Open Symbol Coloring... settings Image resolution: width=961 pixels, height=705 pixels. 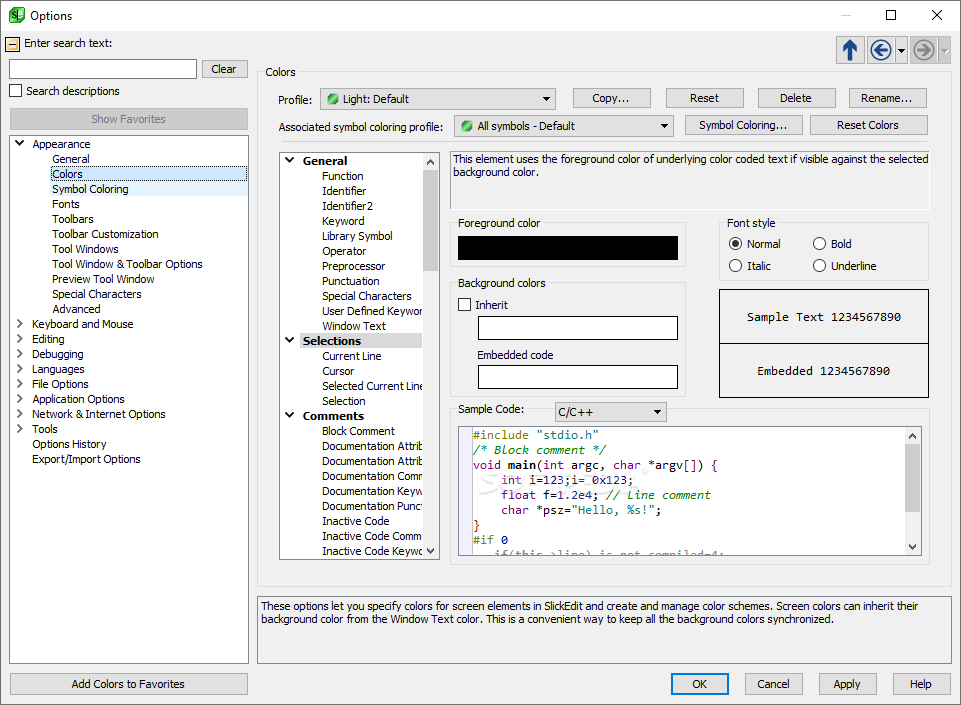[743, 125]
